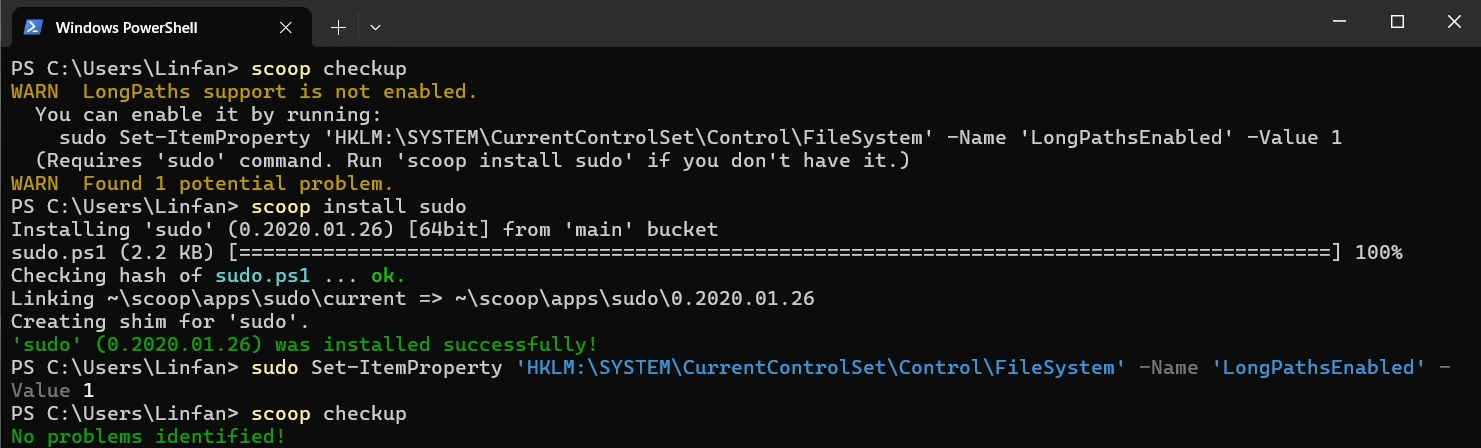
Task: Maximize the terminal window
Action: 1397,22
